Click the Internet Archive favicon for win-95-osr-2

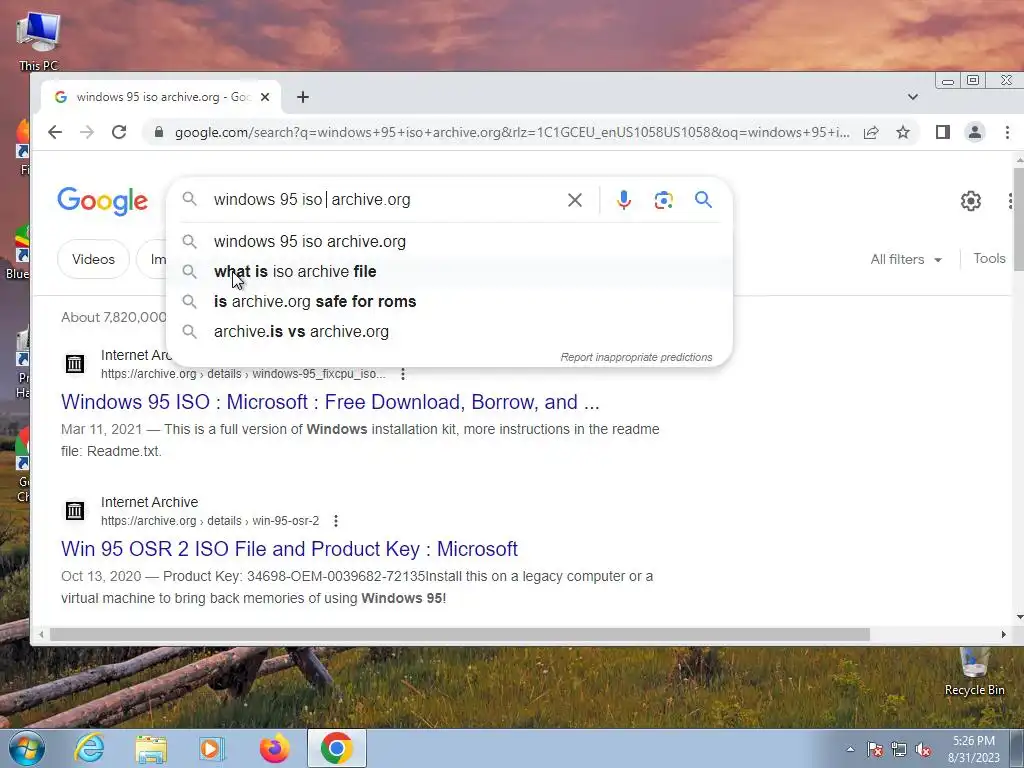click(x=74, y=511)
